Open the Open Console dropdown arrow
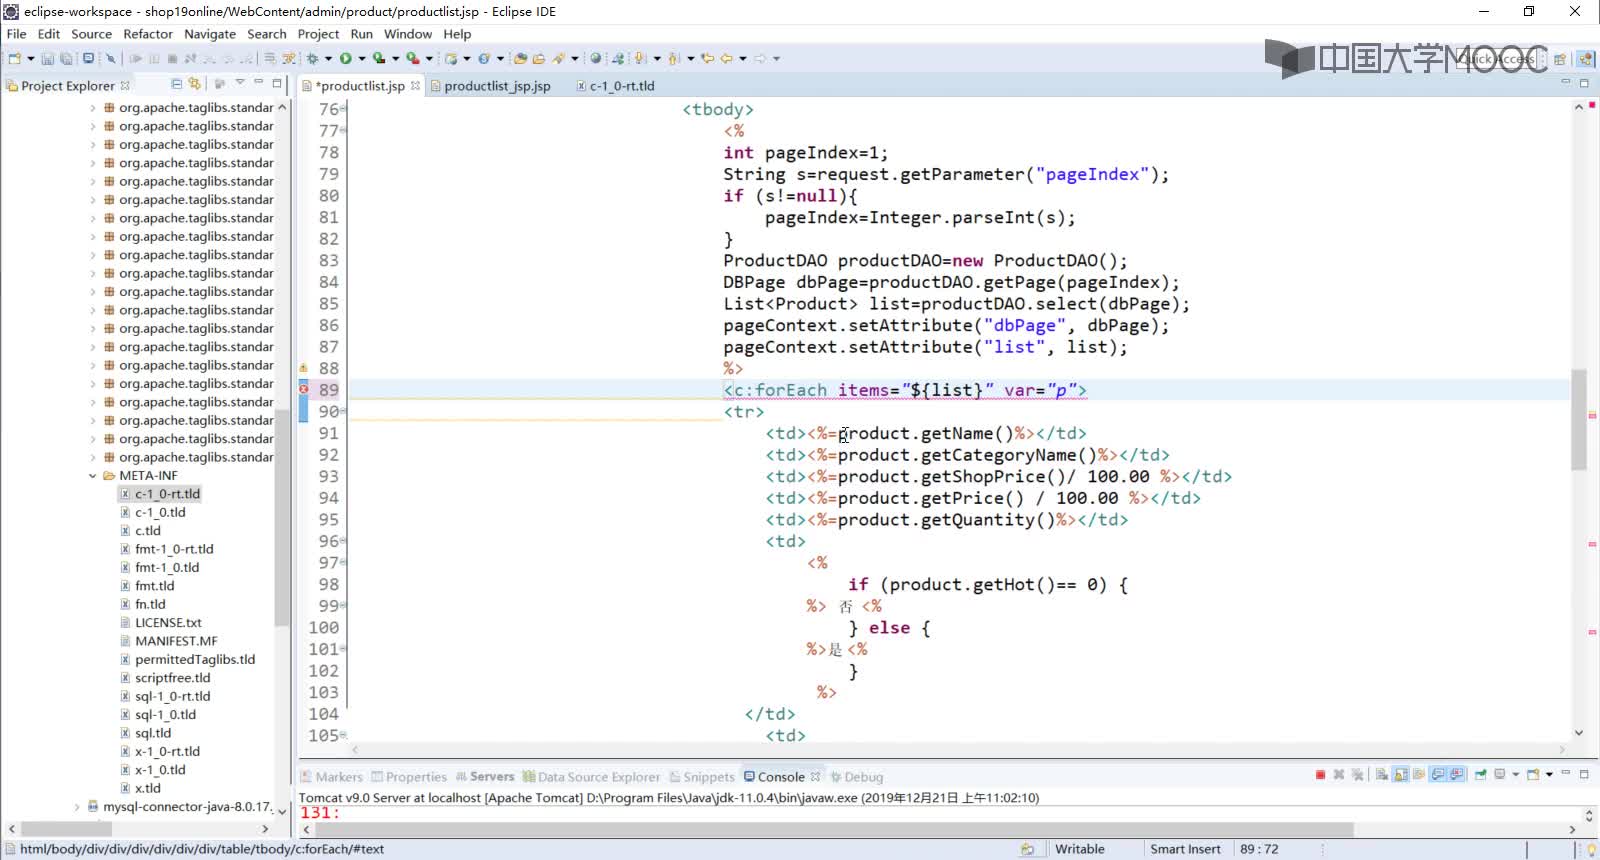This screenshot has width=1600, height=860. pos(1550,775)
